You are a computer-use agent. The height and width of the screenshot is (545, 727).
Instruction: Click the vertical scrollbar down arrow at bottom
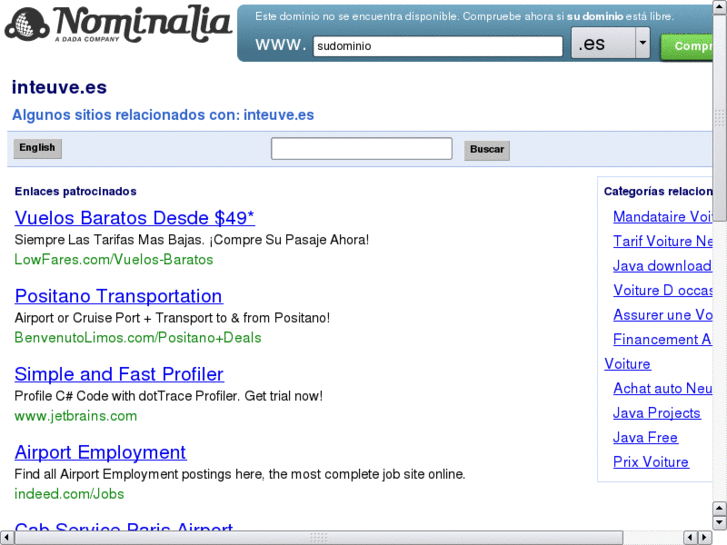[x=720, y=522]
